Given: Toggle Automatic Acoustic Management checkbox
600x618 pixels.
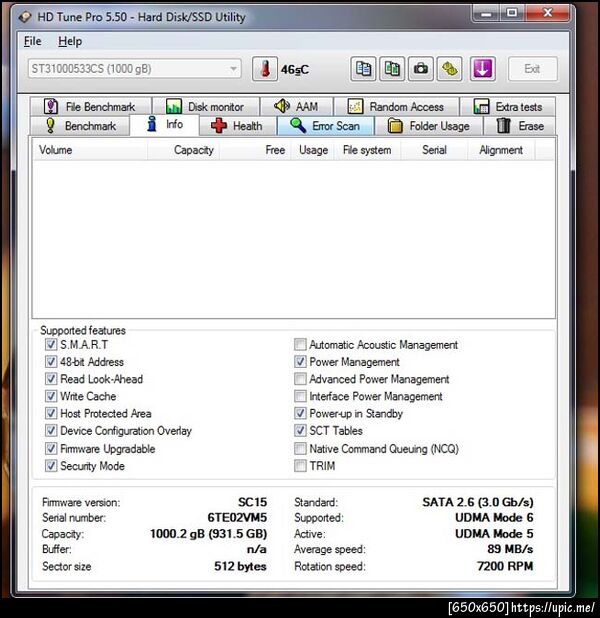Looking at the screenshot, I should coord(300,344).
